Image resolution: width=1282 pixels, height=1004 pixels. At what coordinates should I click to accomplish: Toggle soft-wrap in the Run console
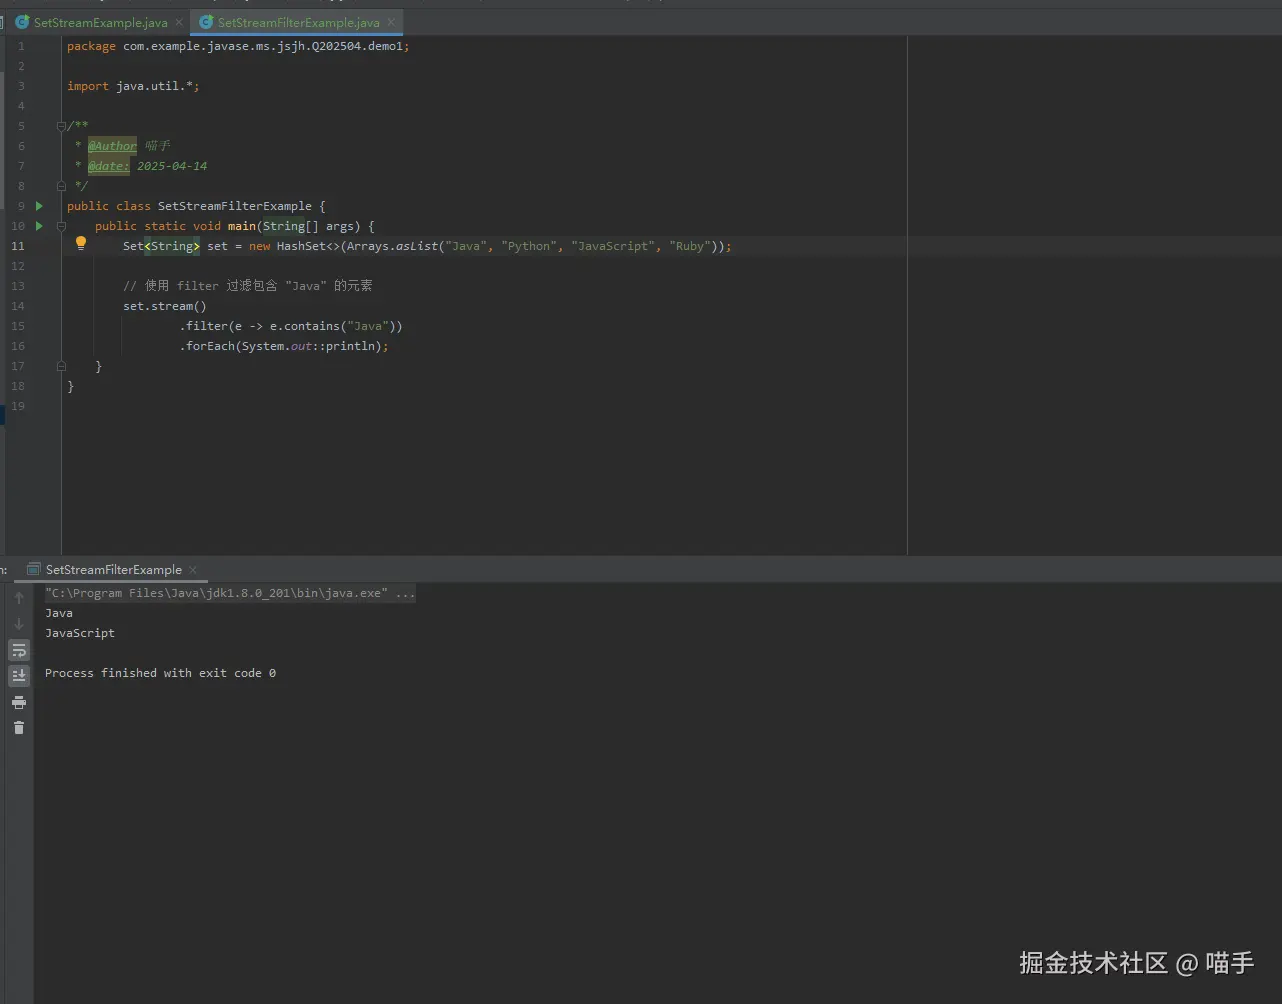18,650
